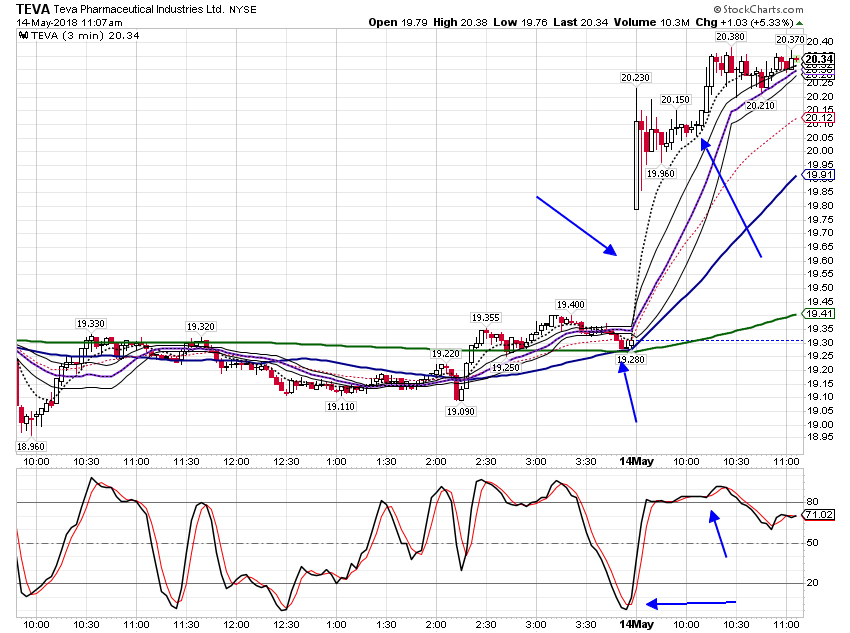Click the 50 level label on the stochastic panel
The width and height of the screenshot is (850, 633).
[813, 542]
